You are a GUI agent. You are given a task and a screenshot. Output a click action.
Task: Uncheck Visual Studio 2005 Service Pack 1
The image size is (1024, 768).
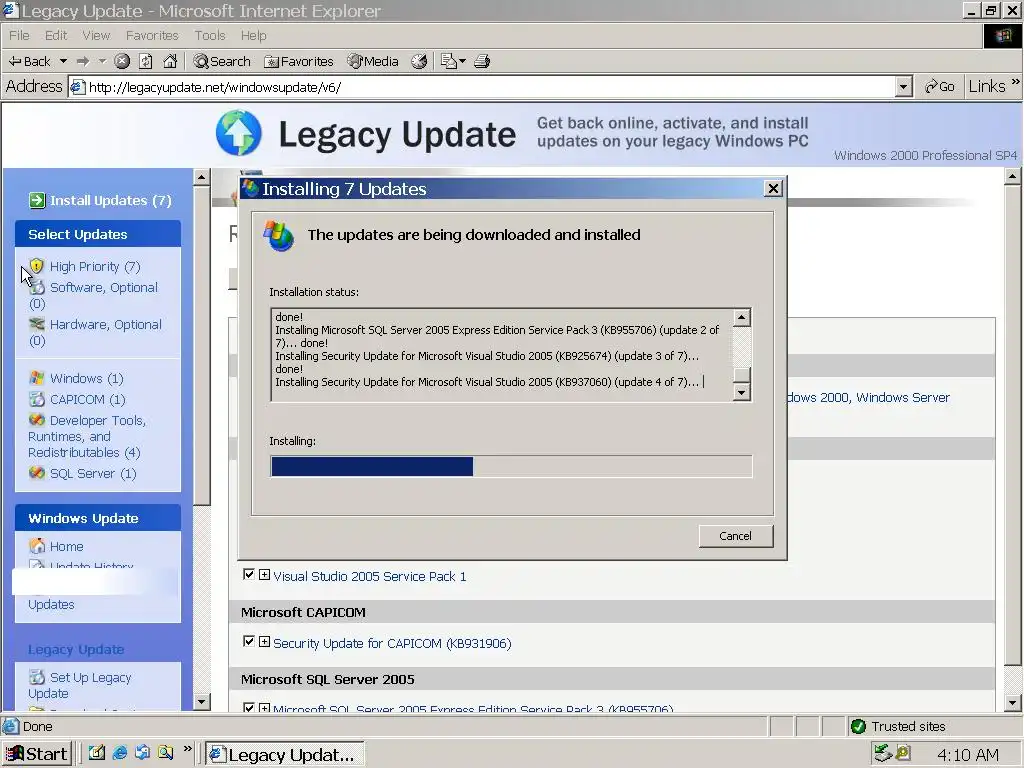click(x=248, y=575)
